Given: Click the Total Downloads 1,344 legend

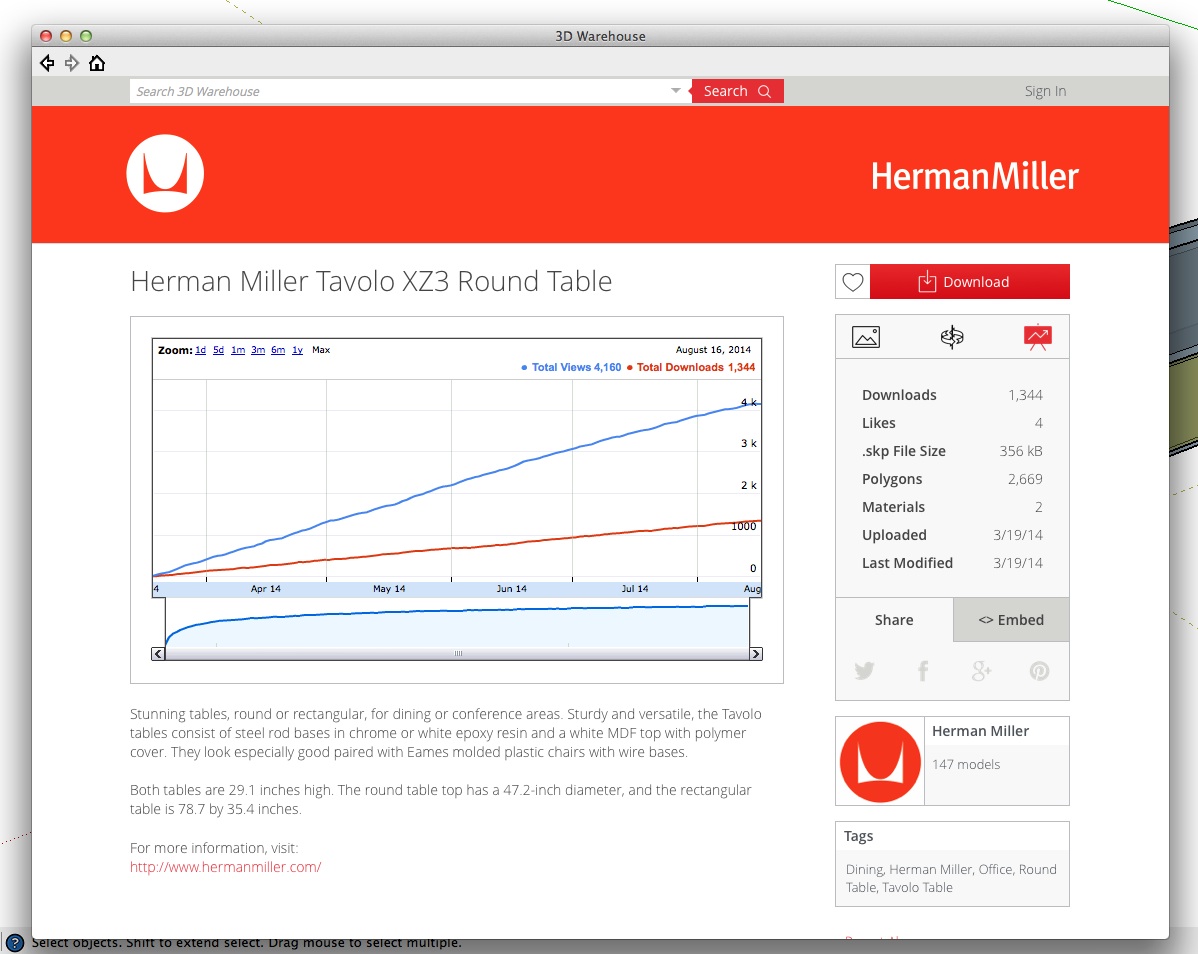Looking at the screenshot, I should [691, 367].
